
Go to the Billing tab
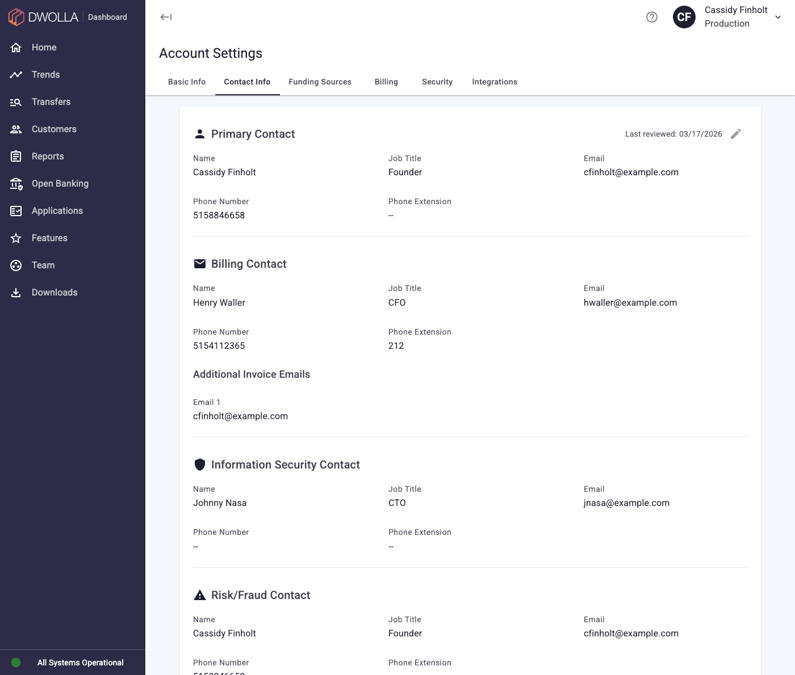(x=386, y=82)
